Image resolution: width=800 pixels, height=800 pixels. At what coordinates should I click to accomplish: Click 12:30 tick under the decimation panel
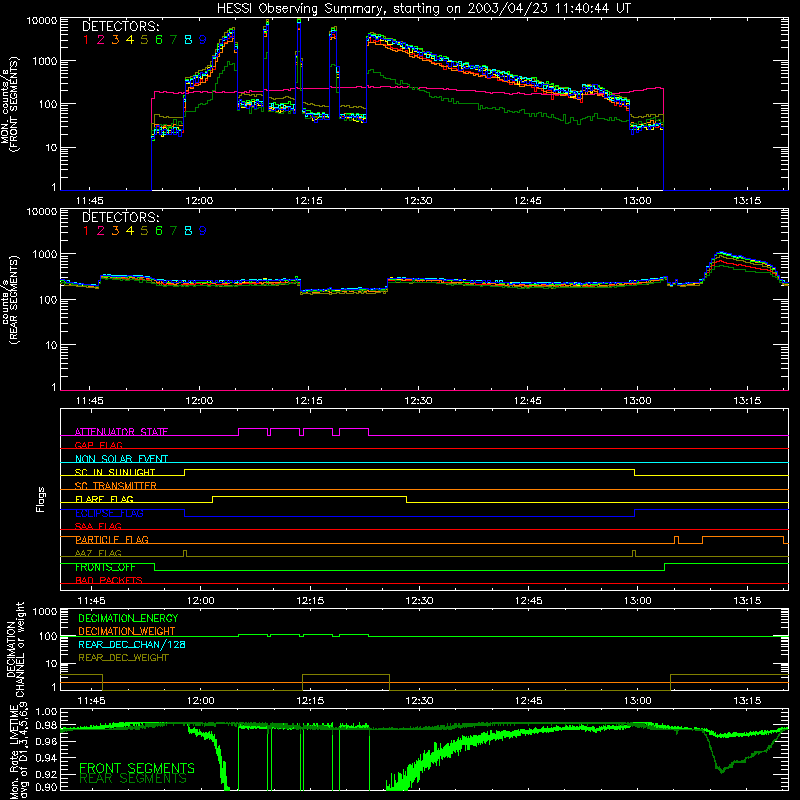point(419,701)
